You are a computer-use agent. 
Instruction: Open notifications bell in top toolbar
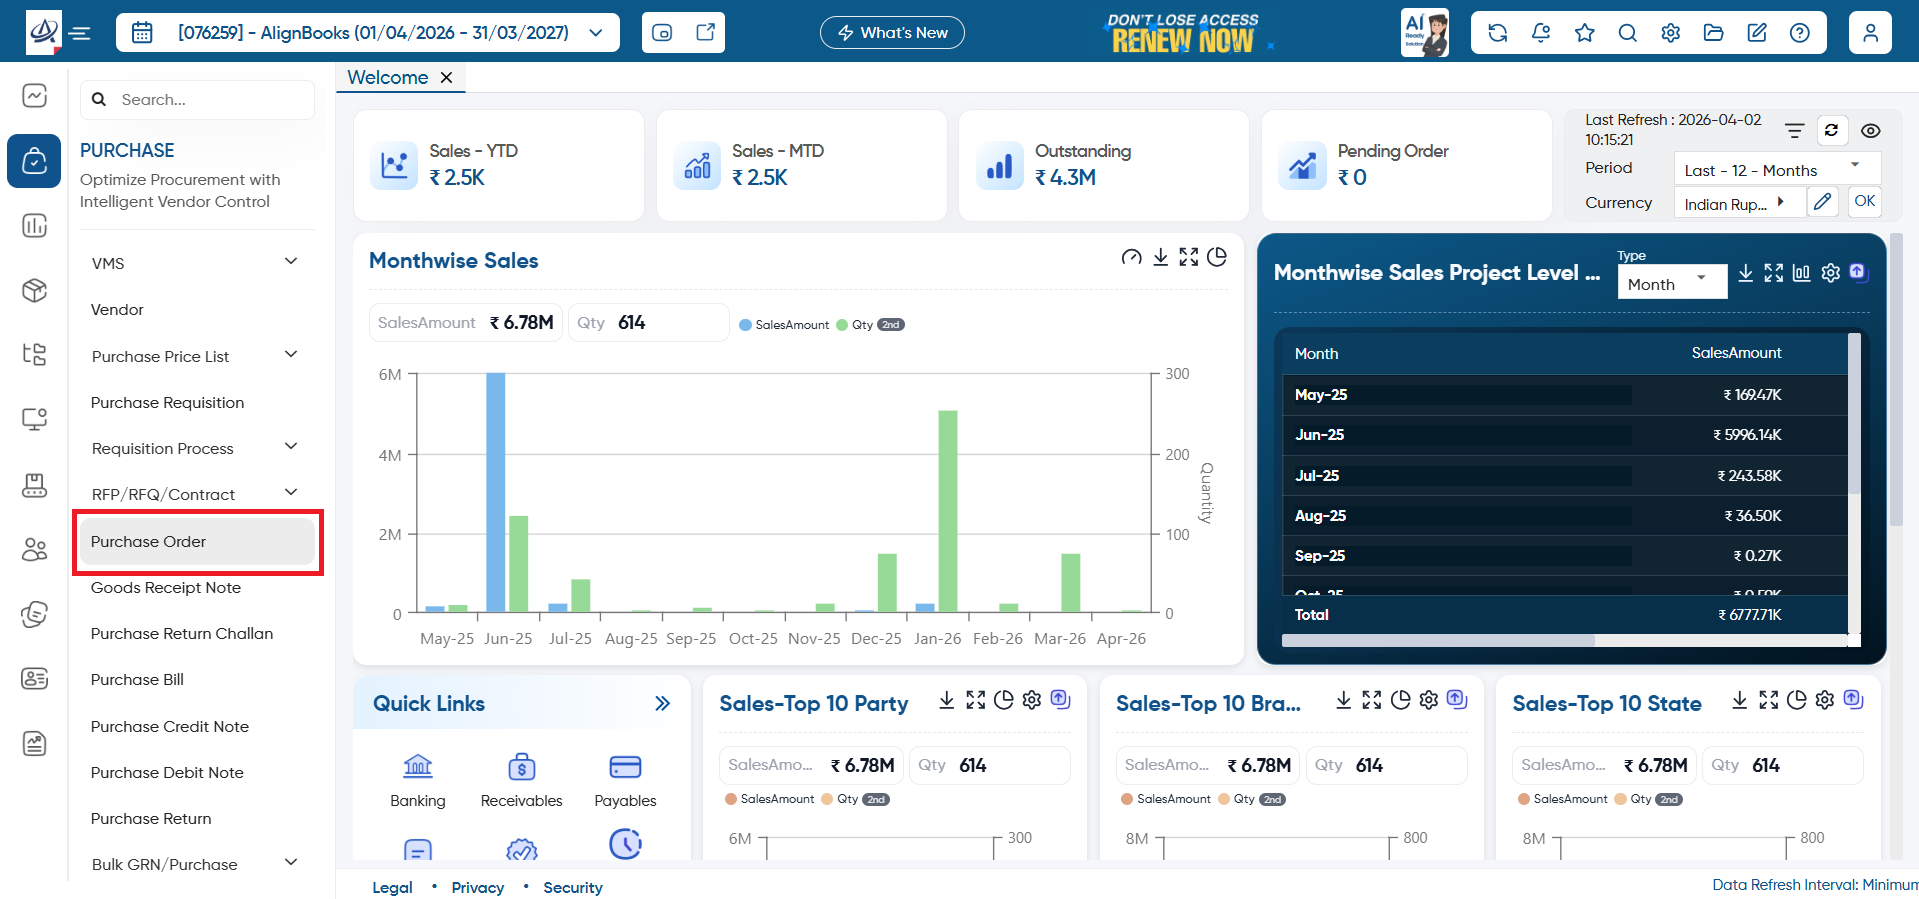click(1541, 33)
